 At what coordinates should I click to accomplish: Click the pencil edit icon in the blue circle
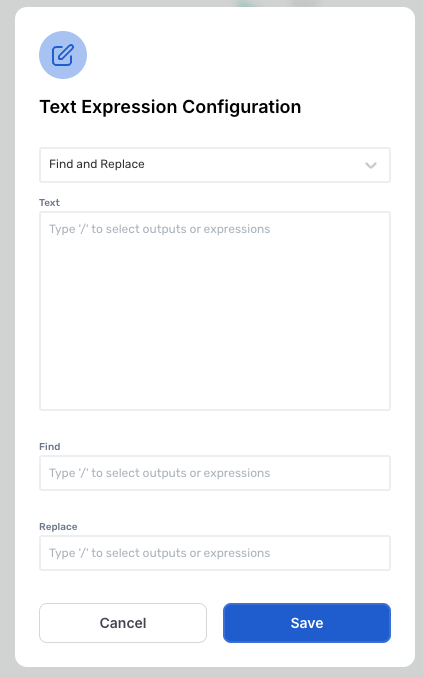click(x=63, y=55)
